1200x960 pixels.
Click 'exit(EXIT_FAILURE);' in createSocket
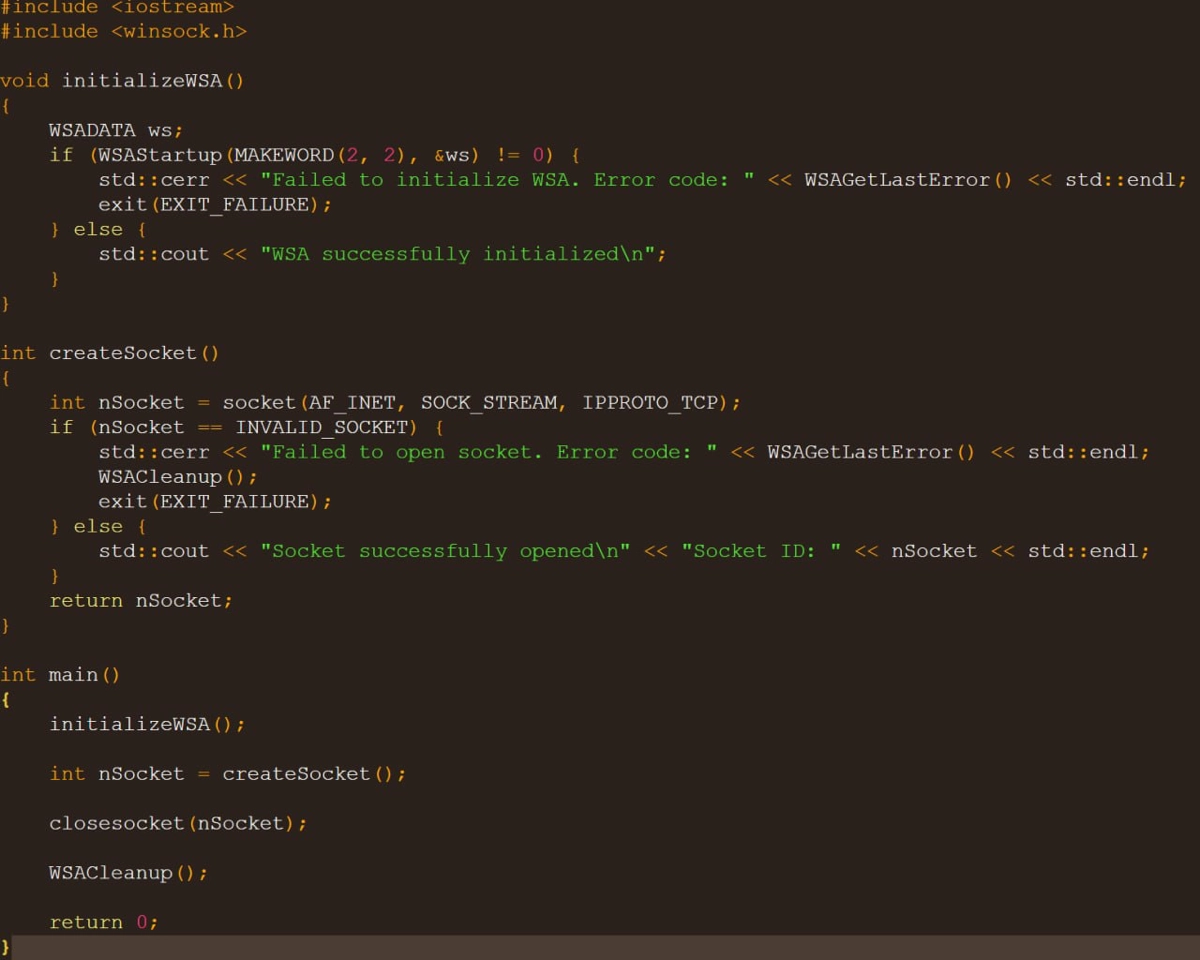click(215, 501)
